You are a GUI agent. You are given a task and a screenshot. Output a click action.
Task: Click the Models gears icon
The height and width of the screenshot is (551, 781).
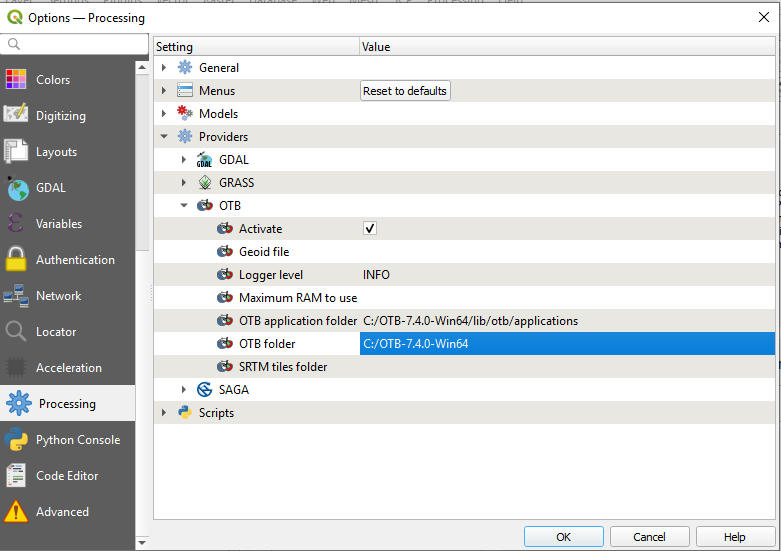185,113
